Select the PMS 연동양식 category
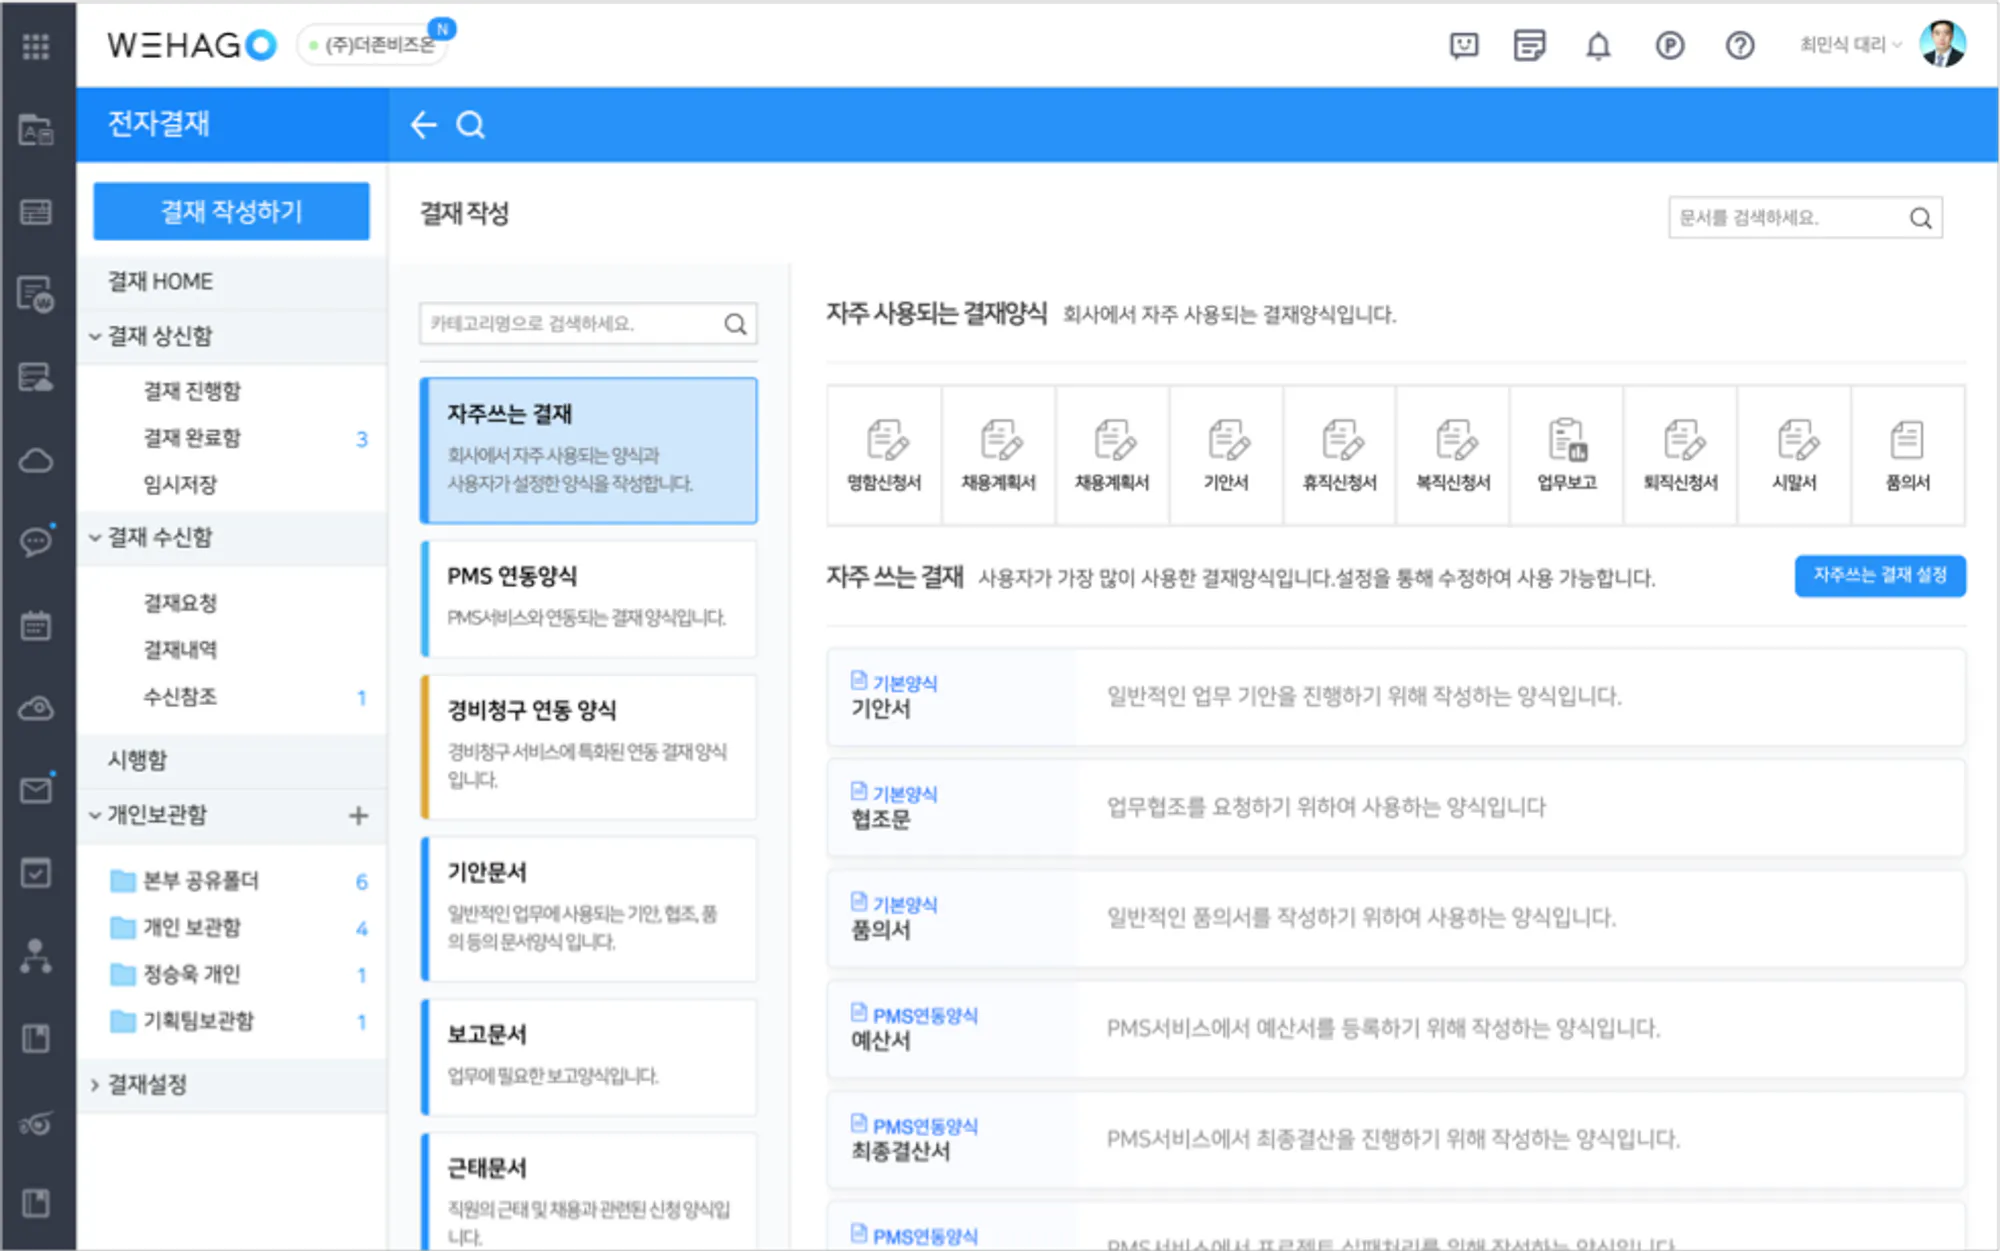Screen dimensions: 2000x1251 click(x=589, y=598)
